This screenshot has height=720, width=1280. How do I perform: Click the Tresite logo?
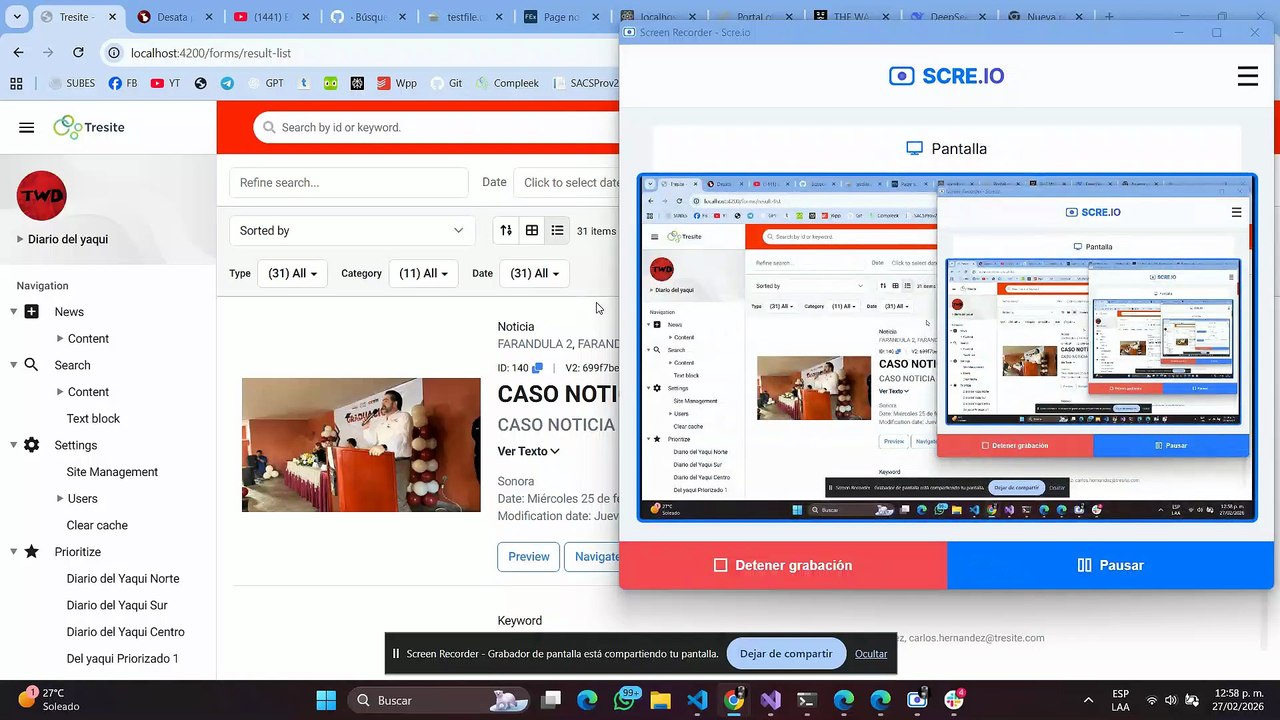coord(89,127)
